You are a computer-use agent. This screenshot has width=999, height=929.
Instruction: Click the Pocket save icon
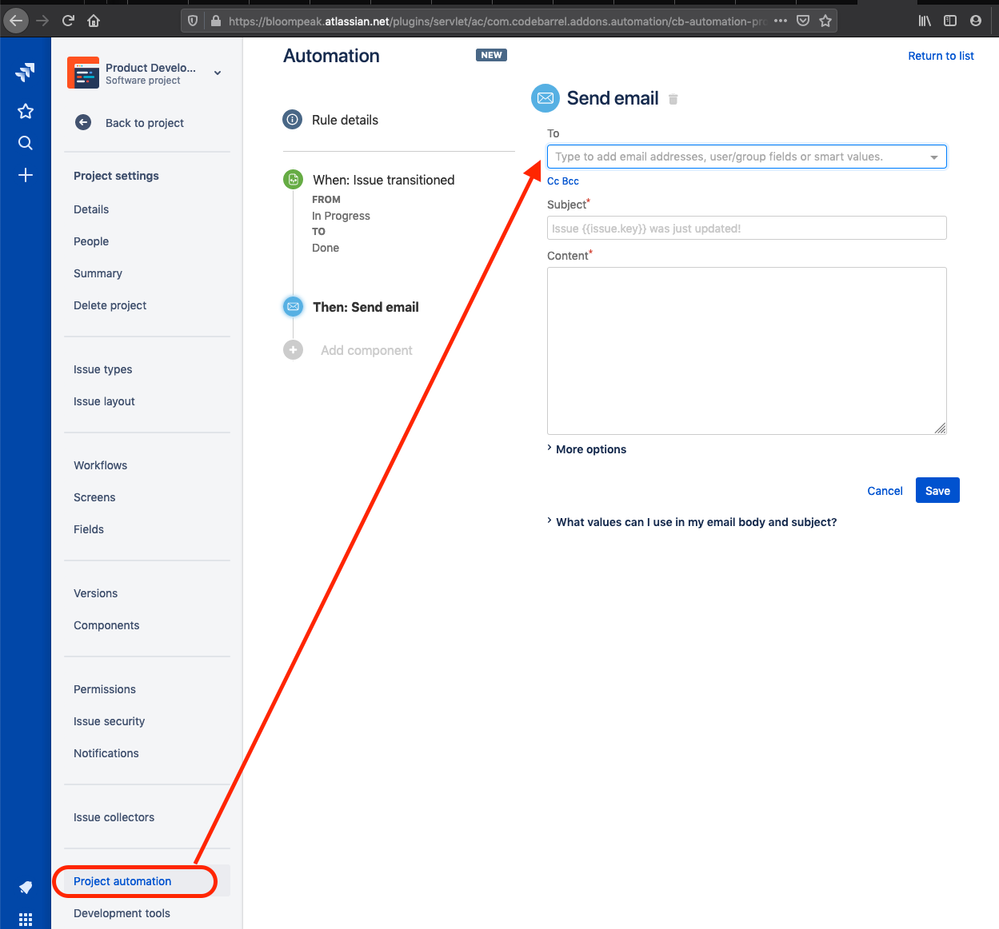[803, 21]
